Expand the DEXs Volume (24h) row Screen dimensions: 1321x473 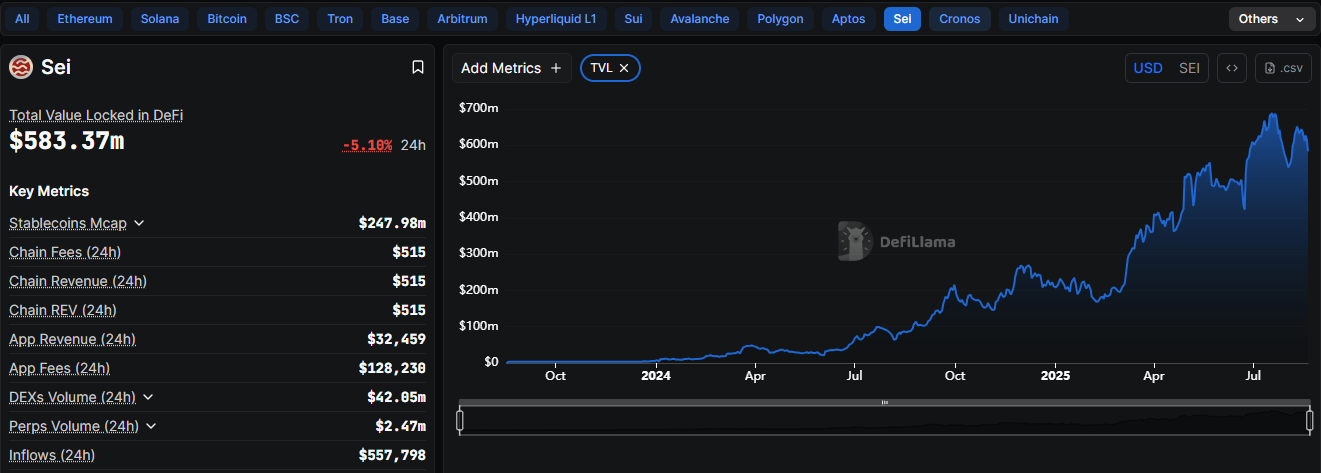148,397
